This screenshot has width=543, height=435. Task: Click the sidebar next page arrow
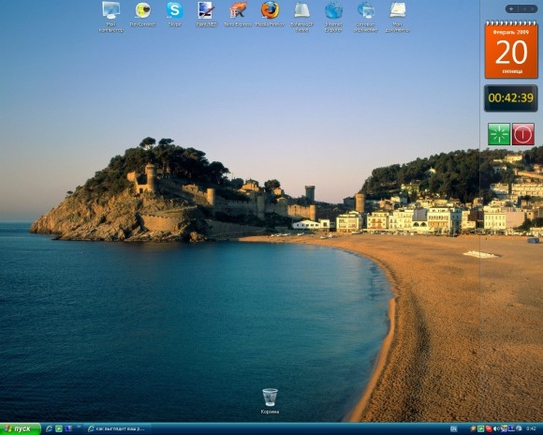coord(532,9)
